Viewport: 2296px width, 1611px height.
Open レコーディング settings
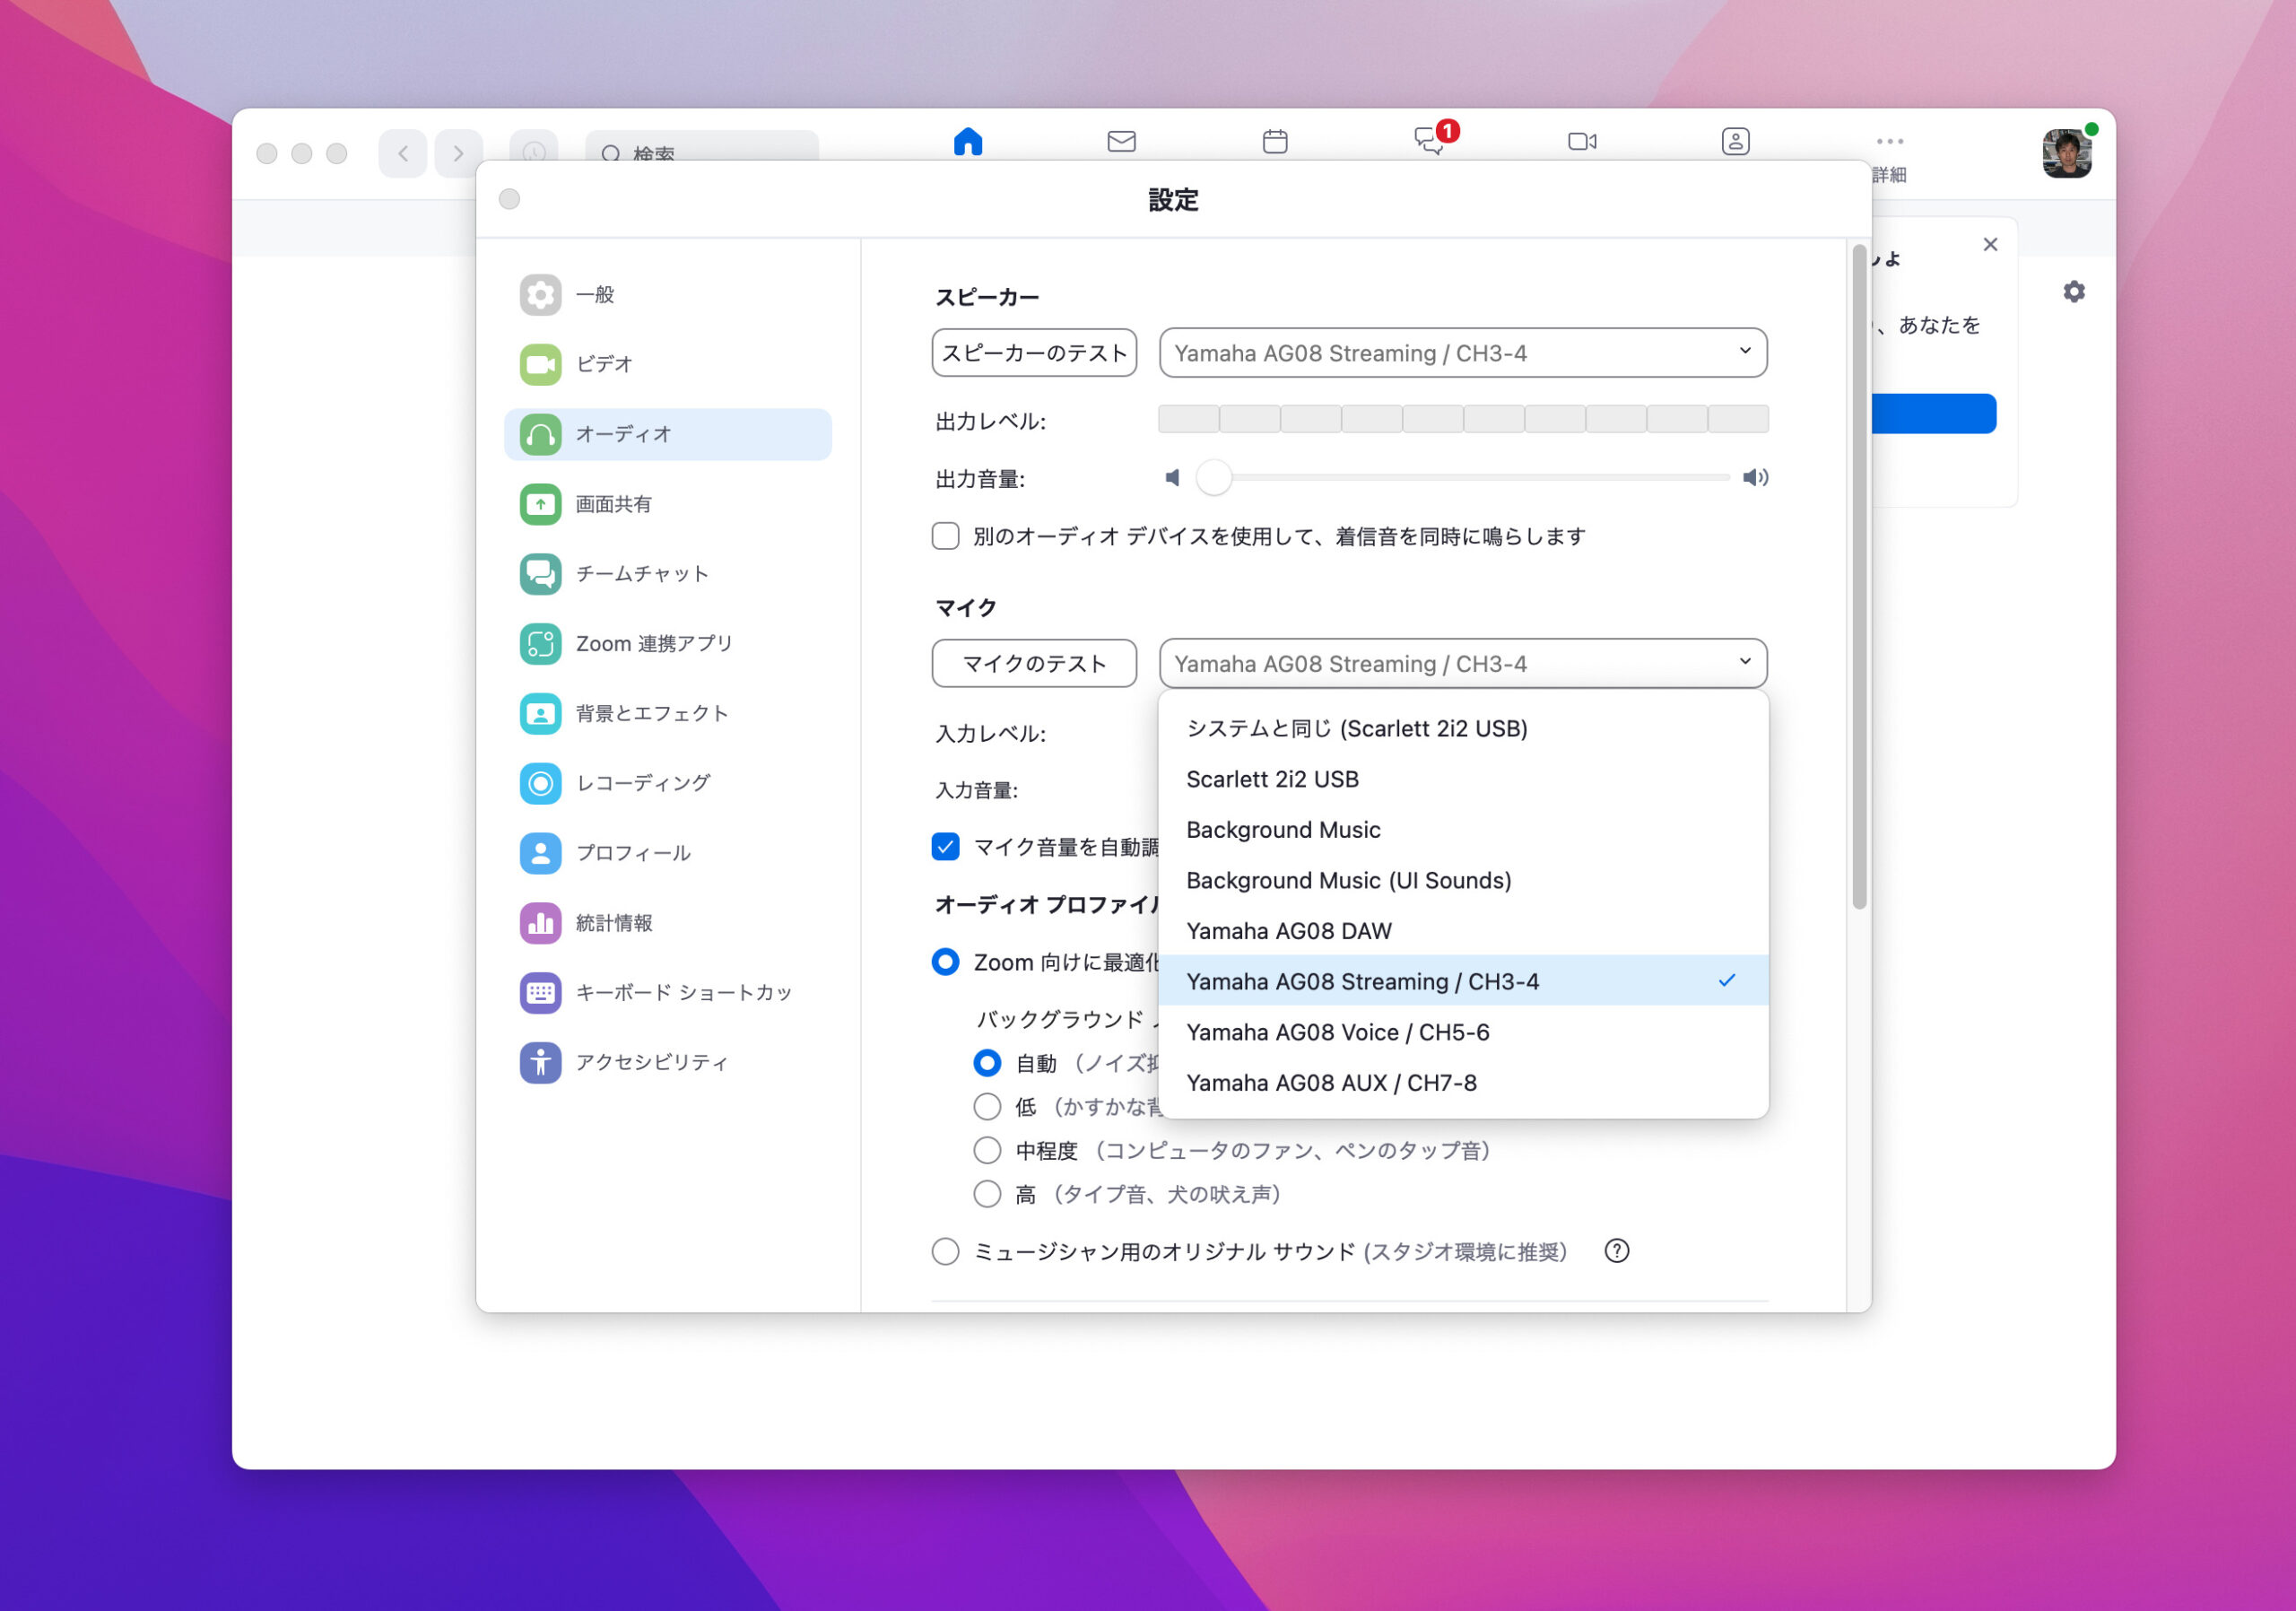[667, 783]
